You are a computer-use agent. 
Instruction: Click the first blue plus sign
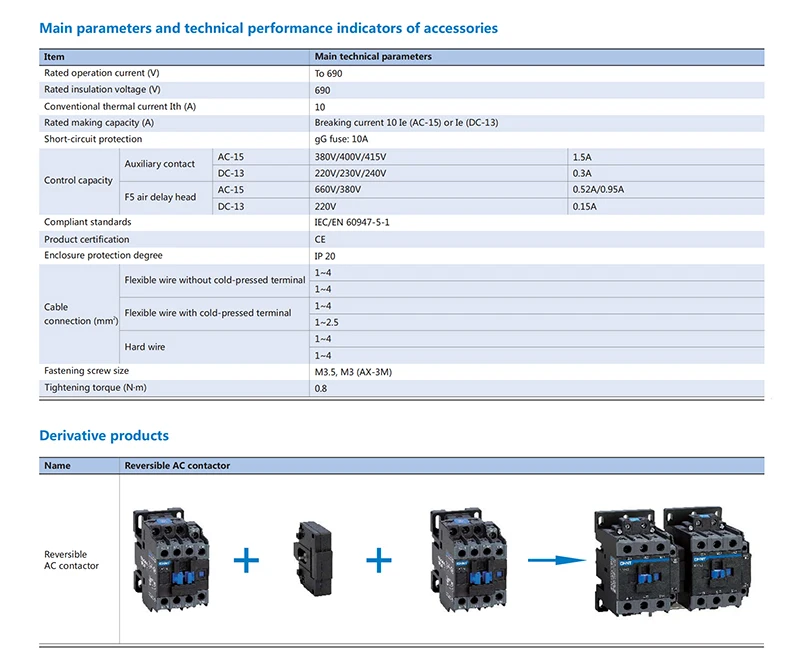click(246, 560)
